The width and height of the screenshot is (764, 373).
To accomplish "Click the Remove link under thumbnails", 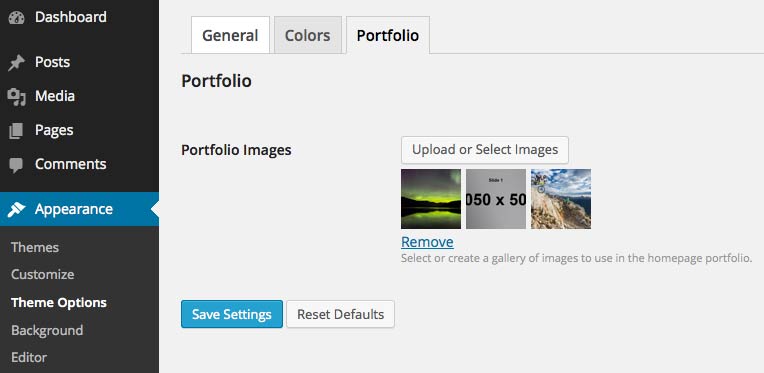I will 427,242.
